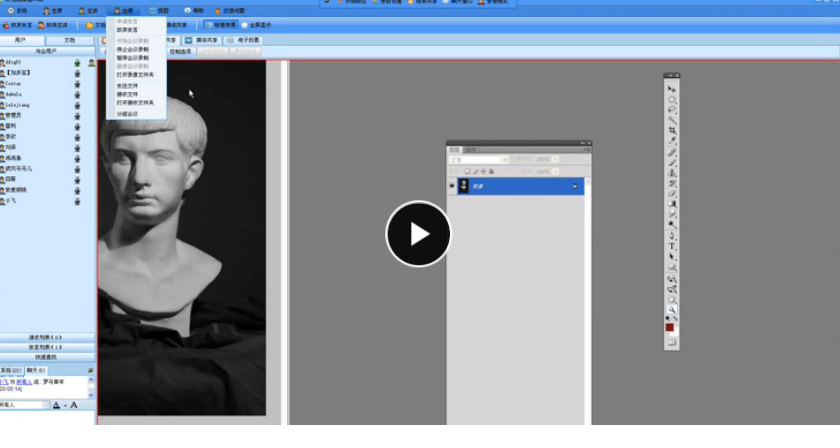This screenshot has width=840, height=448.
Task: Hide the background layer via eye icon
Action: [x=452, y=186]
